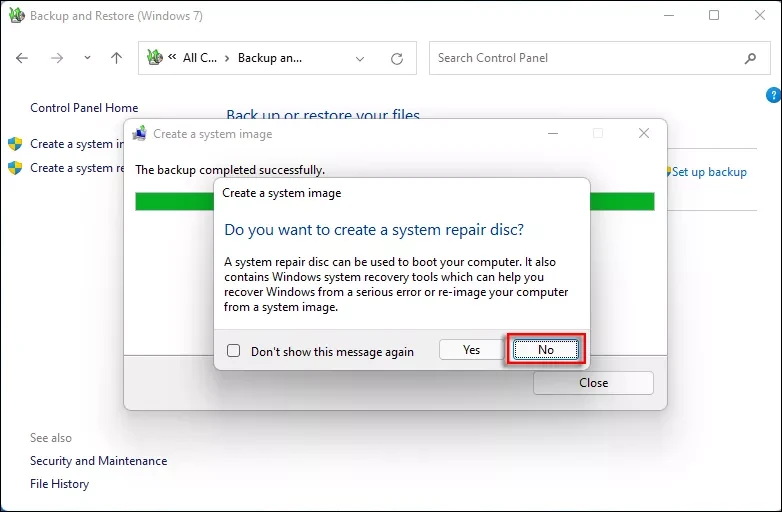This screenshot has width=782, height=512.
Task: Minimize the Backup and Restore main window
Action: click(669, 15)
